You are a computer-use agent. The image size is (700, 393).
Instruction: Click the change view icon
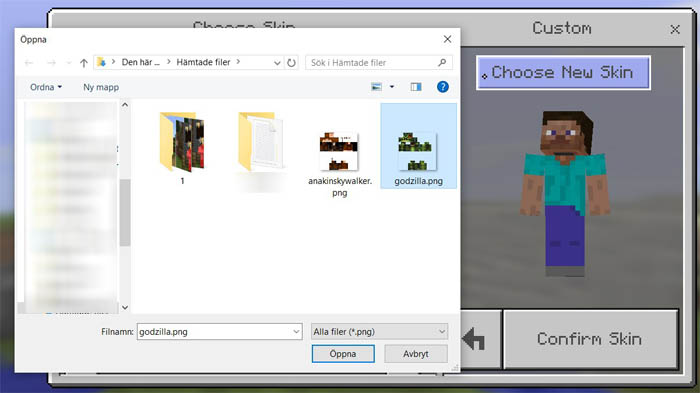click(x=376, y=87)
